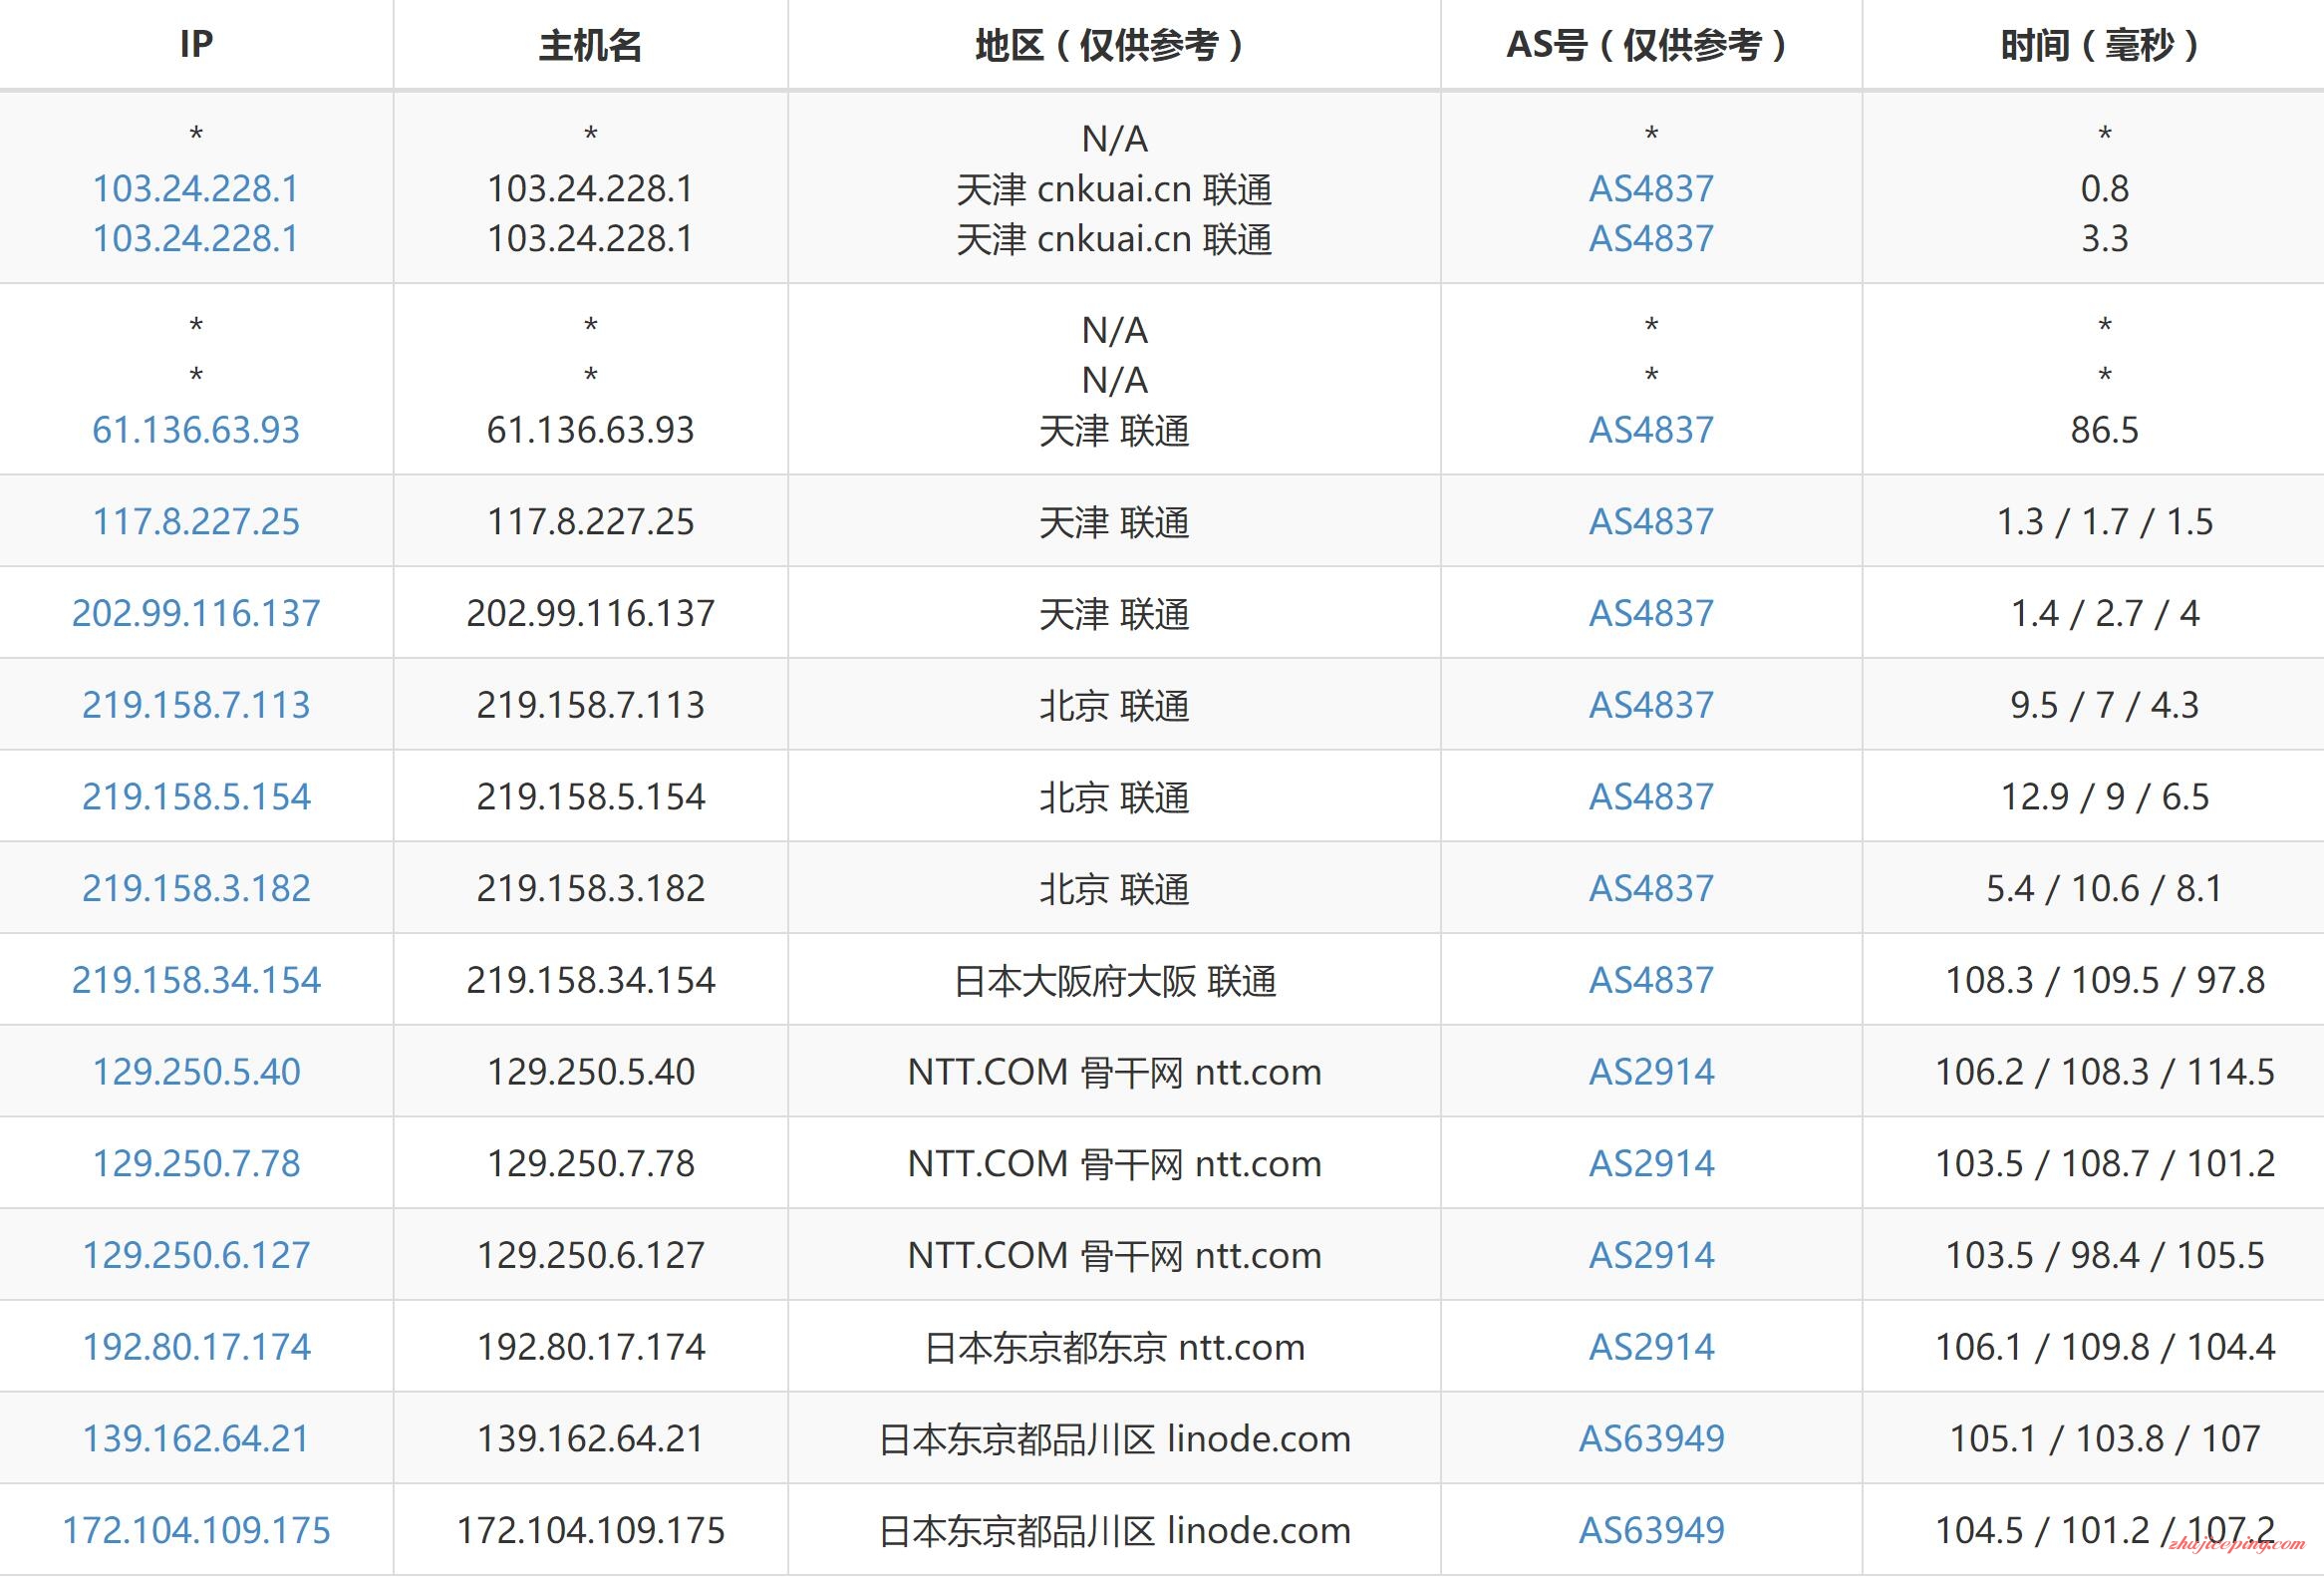Click the 主机名 column header
The image size is (2324, 1577).
[590, 45]
